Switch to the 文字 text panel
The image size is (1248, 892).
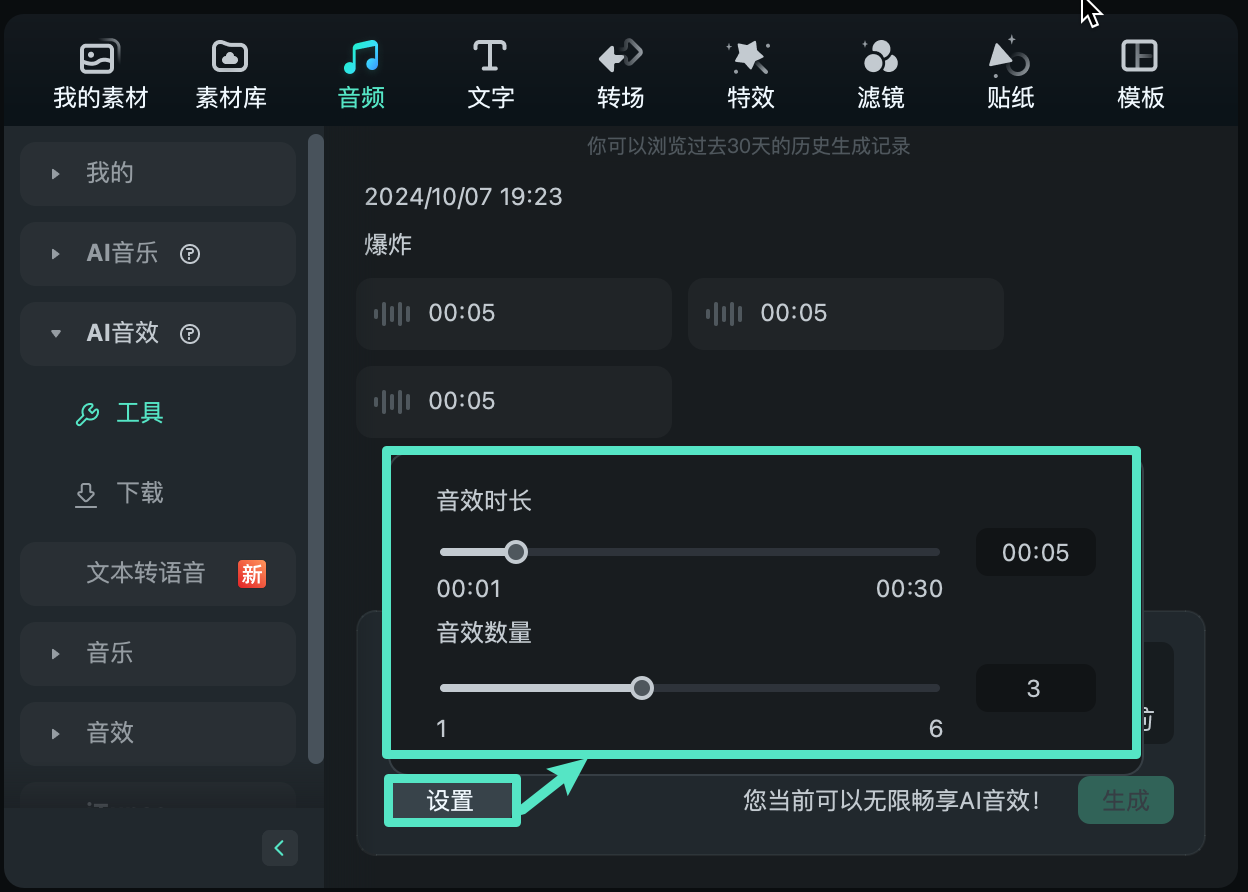pyautogui.click(x=490, y=72)
